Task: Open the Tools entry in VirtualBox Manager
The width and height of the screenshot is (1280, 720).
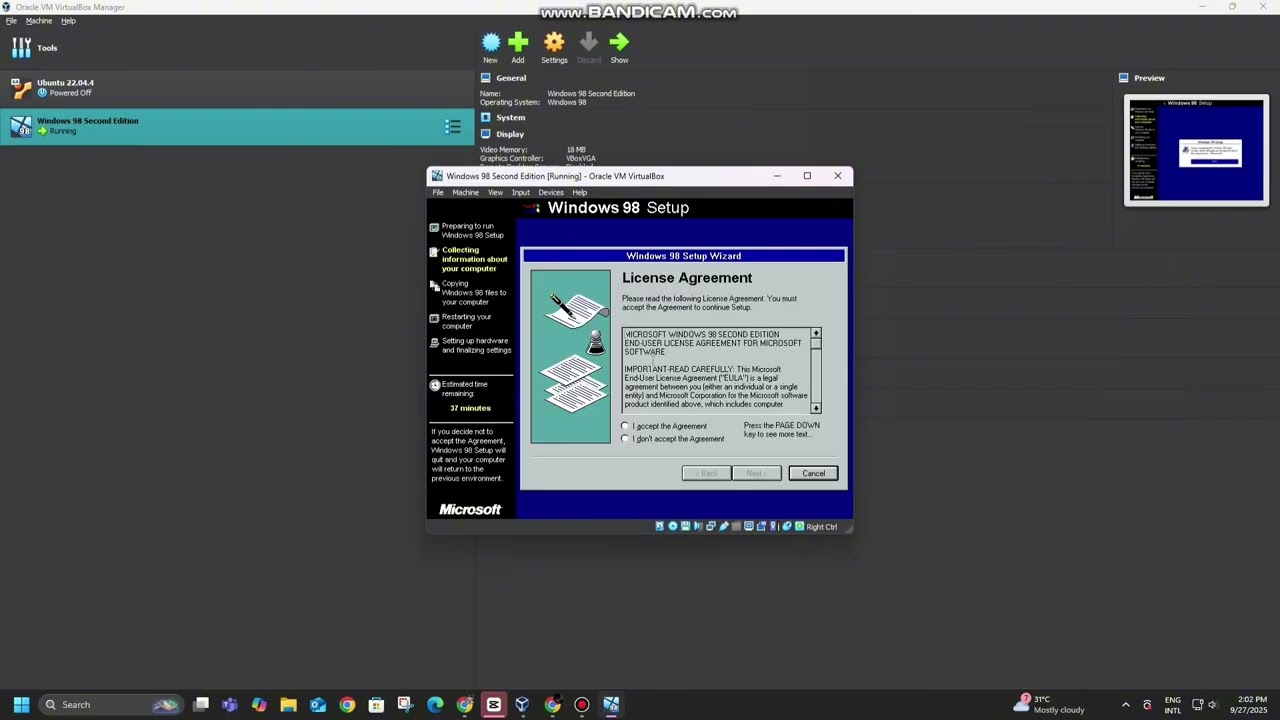Action: [237, 48]
